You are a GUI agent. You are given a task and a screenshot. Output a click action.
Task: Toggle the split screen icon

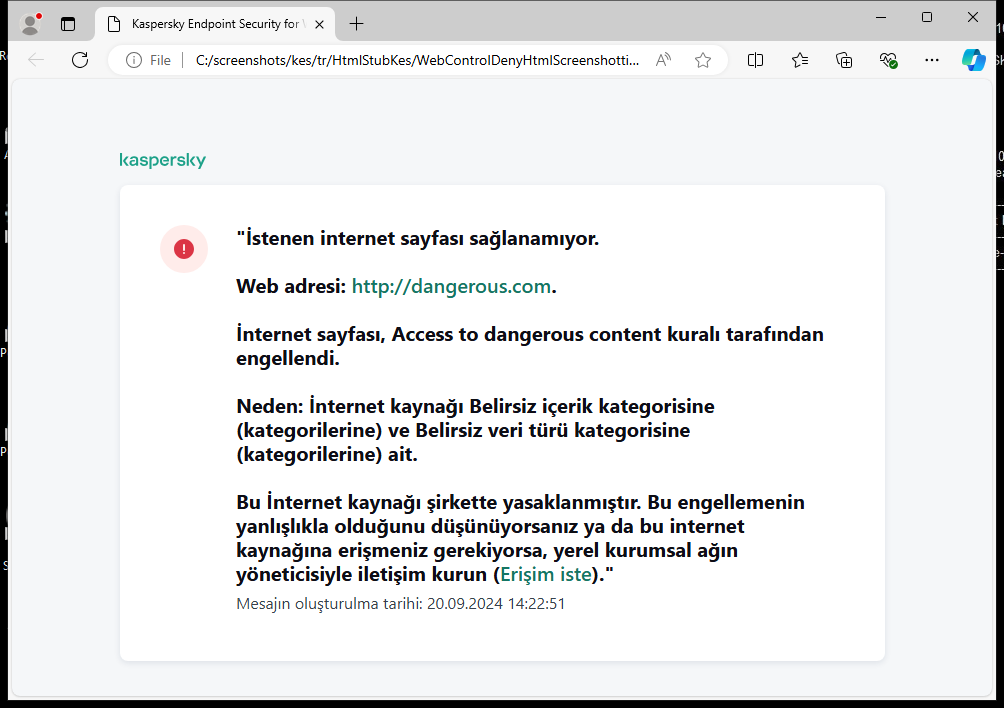coord(756,60)
